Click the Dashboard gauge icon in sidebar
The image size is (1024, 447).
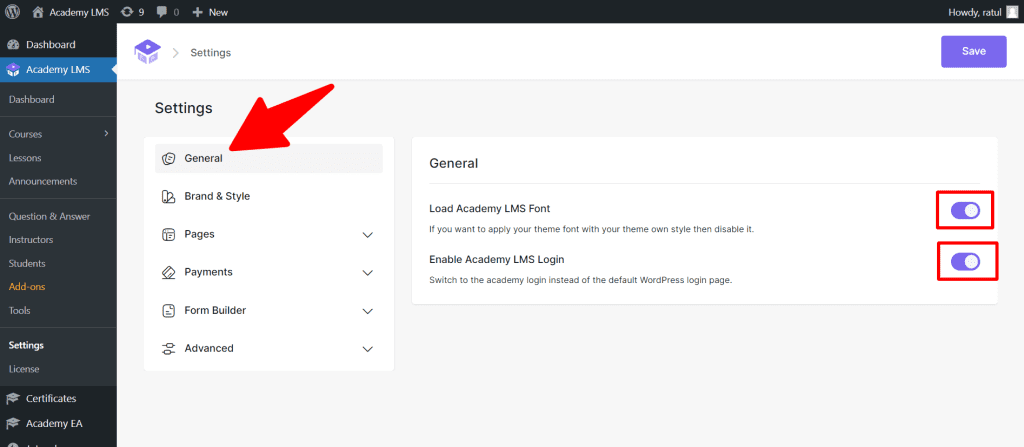click(x=13, y=45)
